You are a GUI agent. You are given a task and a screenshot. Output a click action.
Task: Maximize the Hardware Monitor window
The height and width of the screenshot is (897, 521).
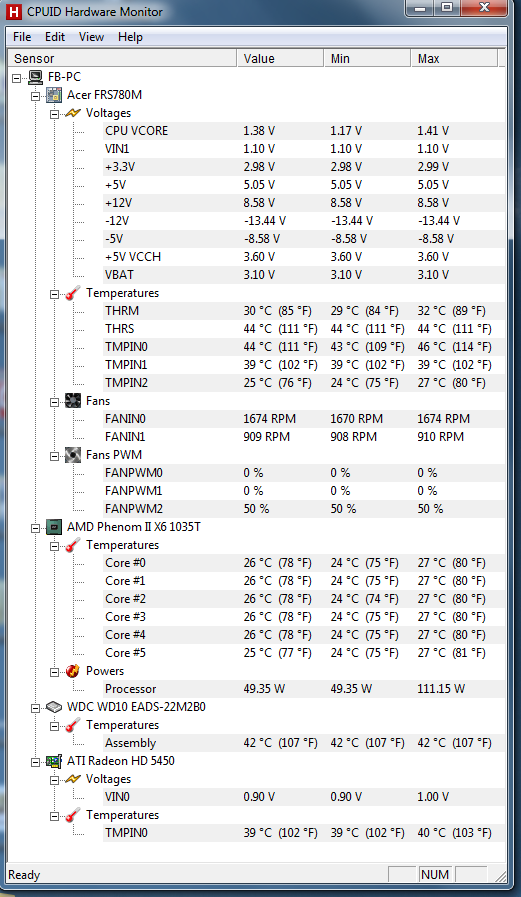(x=447, y=7)
